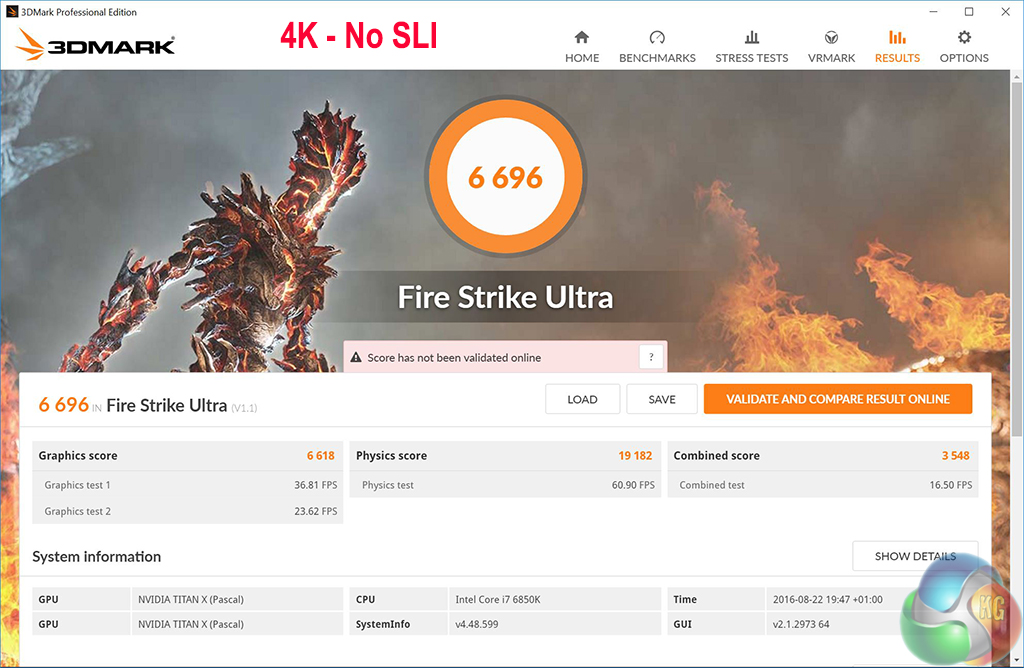Click the GUI version v2.1.2973 64
Viewport: 1024px width, 668px height.
point(801,624)
